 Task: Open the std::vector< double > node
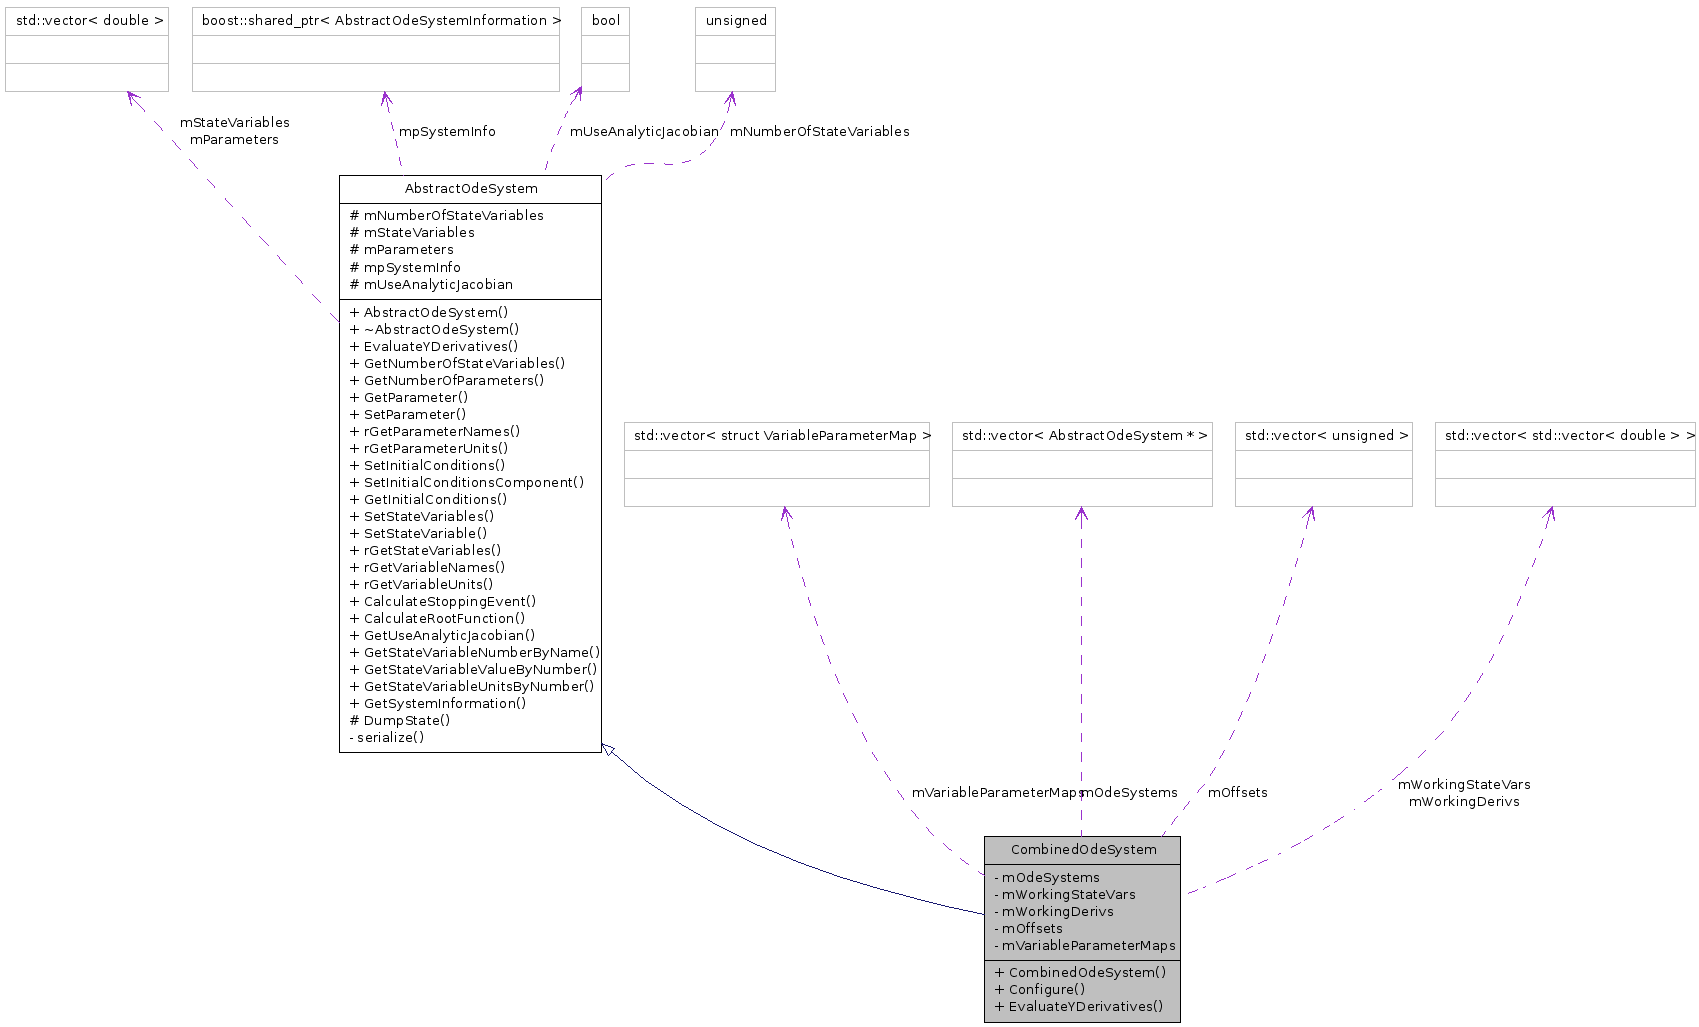click(87, 49)
